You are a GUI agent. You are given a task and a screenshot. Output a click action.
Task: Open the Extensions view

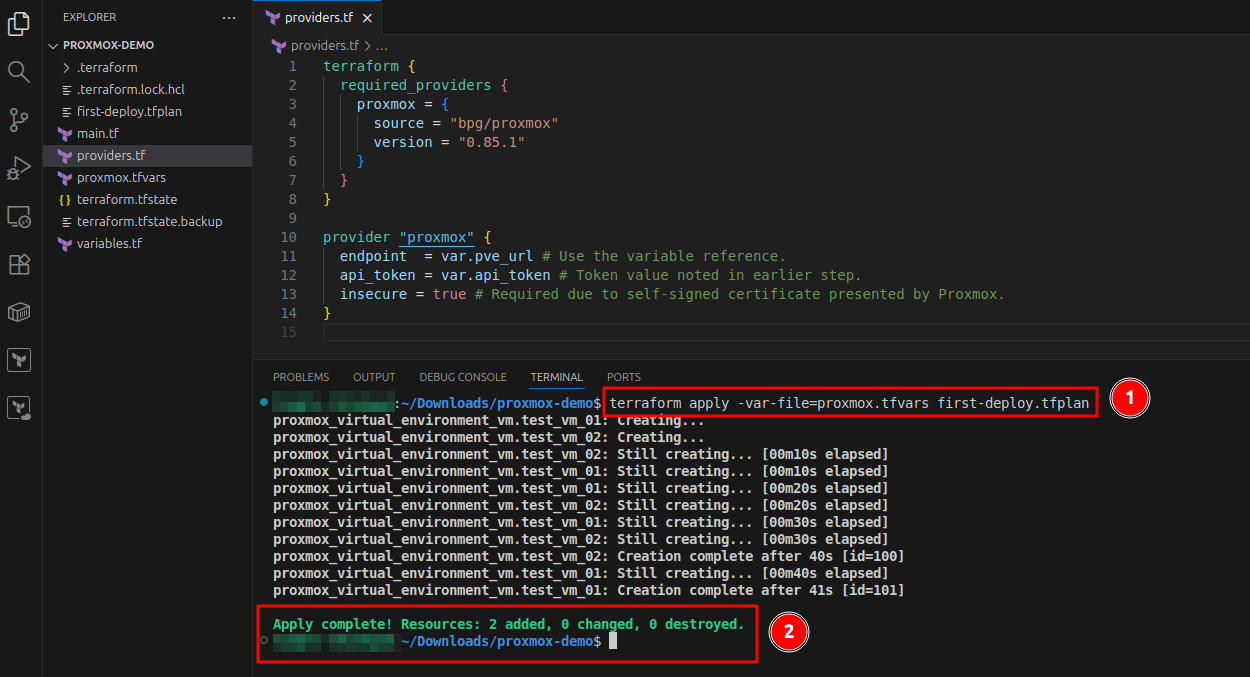point(20,264)
